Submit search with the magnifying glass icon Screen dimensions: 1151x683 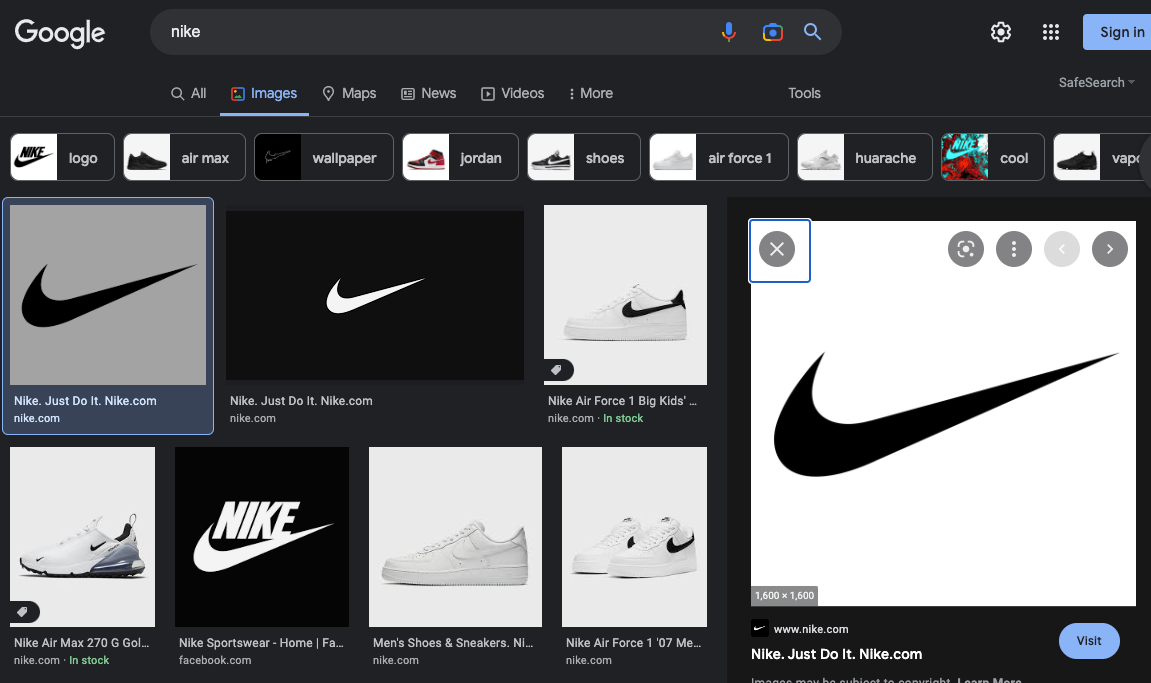coord(812,32)
